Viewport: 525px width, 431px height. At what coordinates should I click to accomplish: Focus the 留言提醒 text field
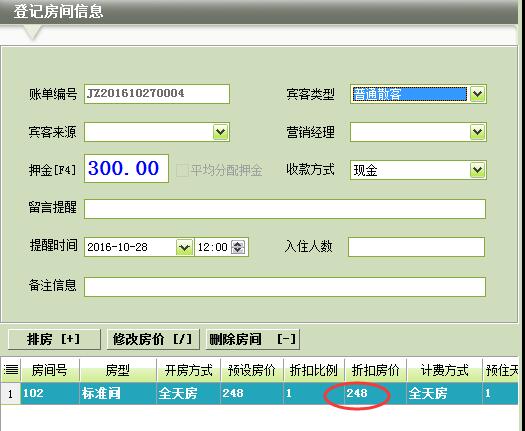click(x=285, y=209)
